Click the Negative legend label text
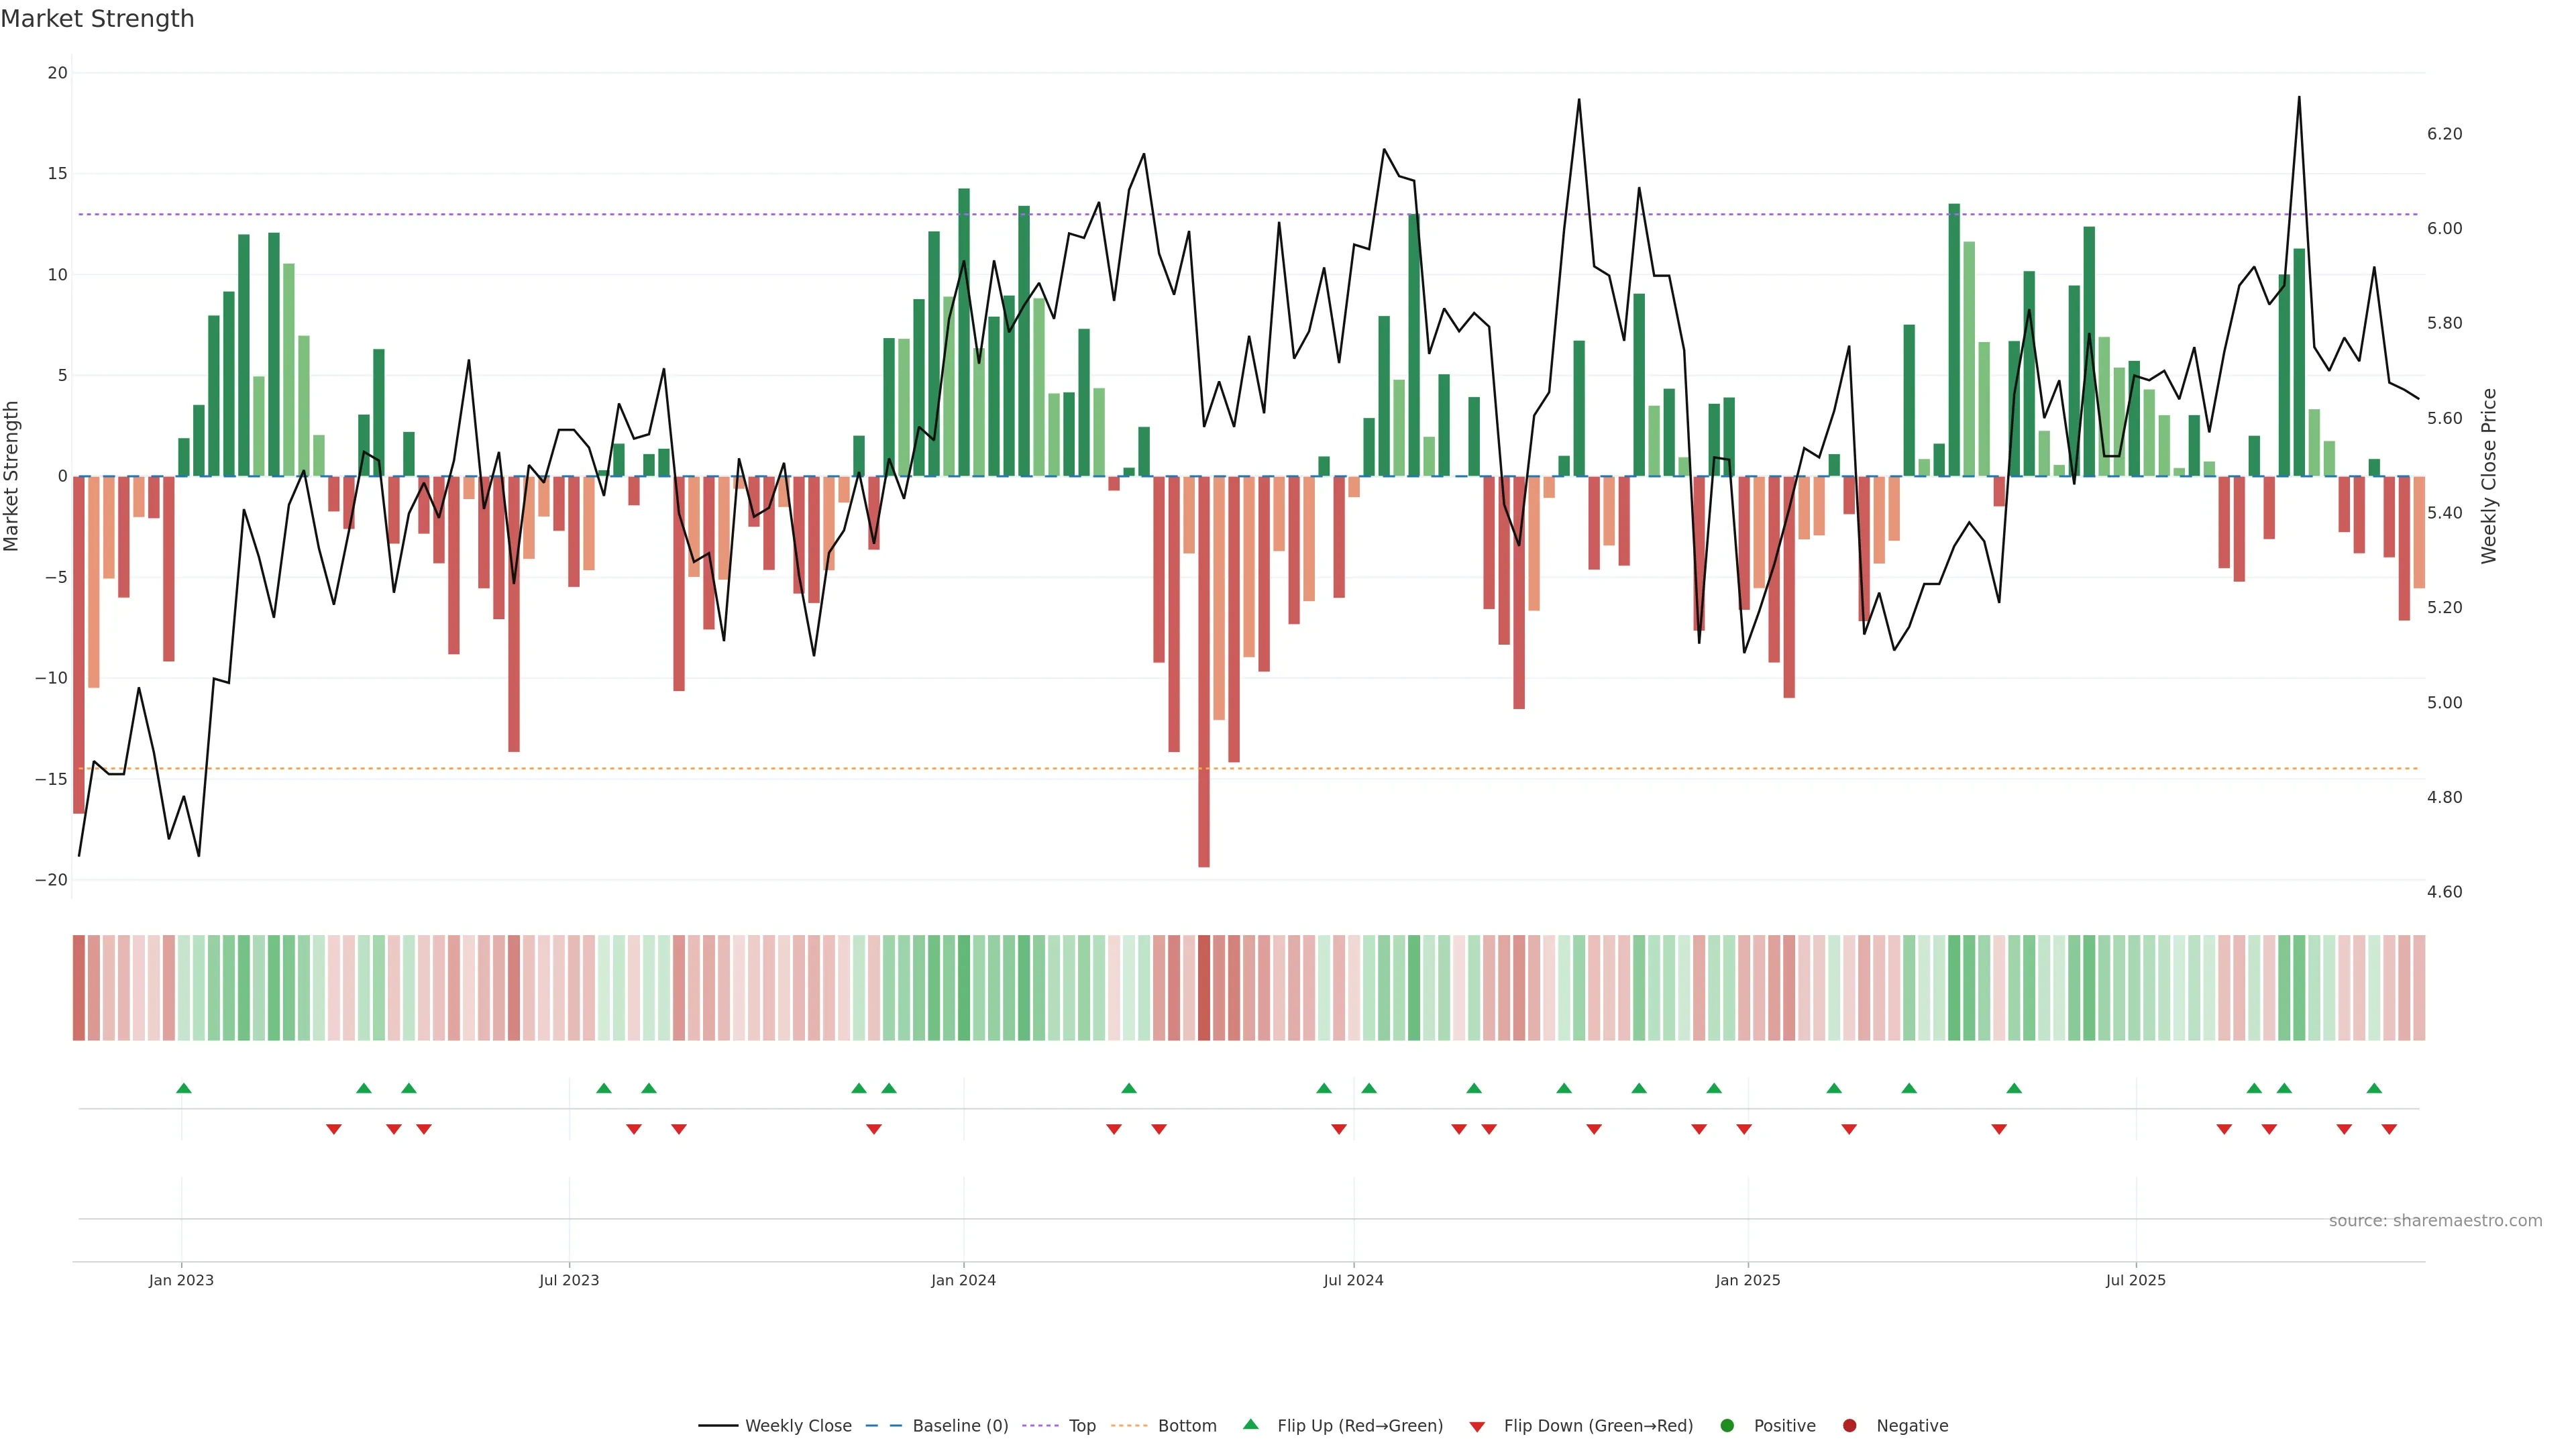The width and height of the screenshot is (2576, 1449). pos(1912,1425)
